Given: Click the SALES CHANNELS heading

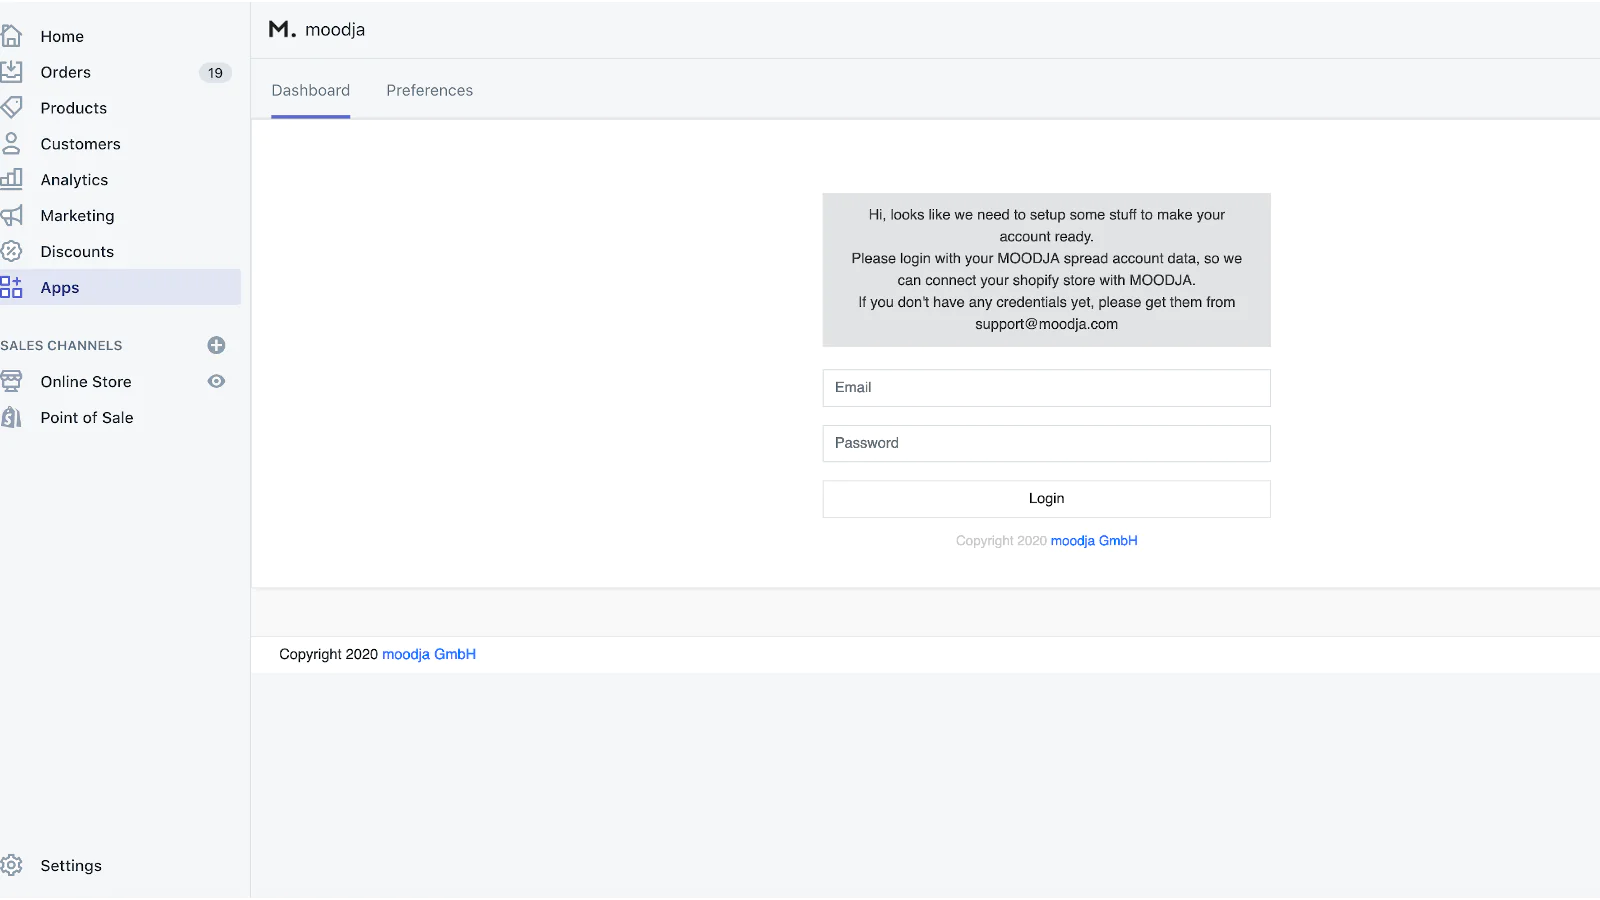Looking at the screenshot, I should point(61,346).
